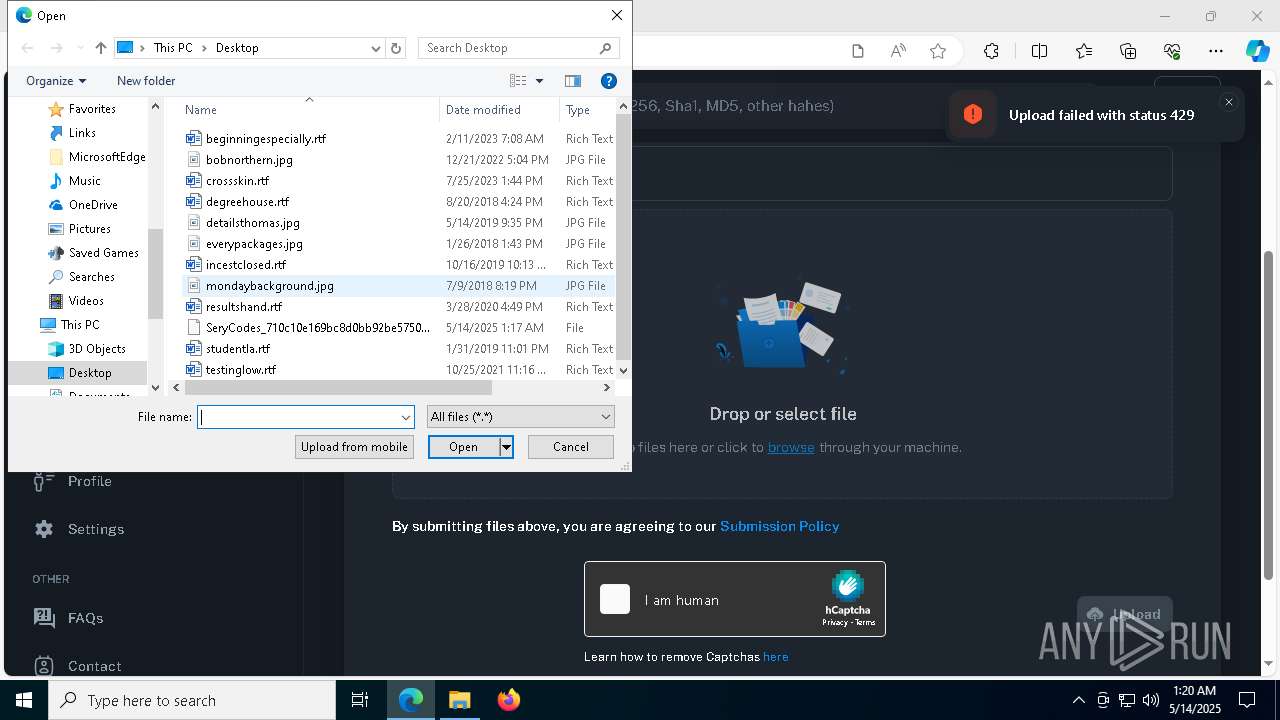Click Upload from mobile button

pyautogui.click(x=354, y=447)
